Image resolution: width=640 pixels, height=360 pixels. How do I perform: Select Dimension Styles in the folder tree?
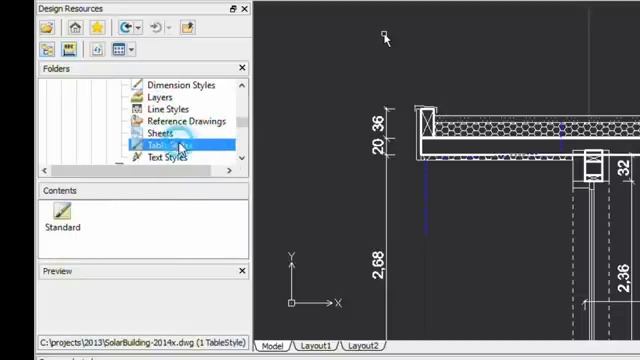[x=181, y=85]
